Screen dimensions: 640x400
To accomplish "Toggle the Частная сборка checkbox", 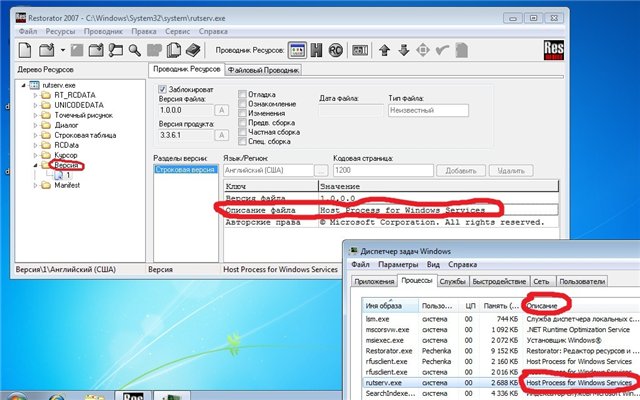I will (x=242, y=132).
